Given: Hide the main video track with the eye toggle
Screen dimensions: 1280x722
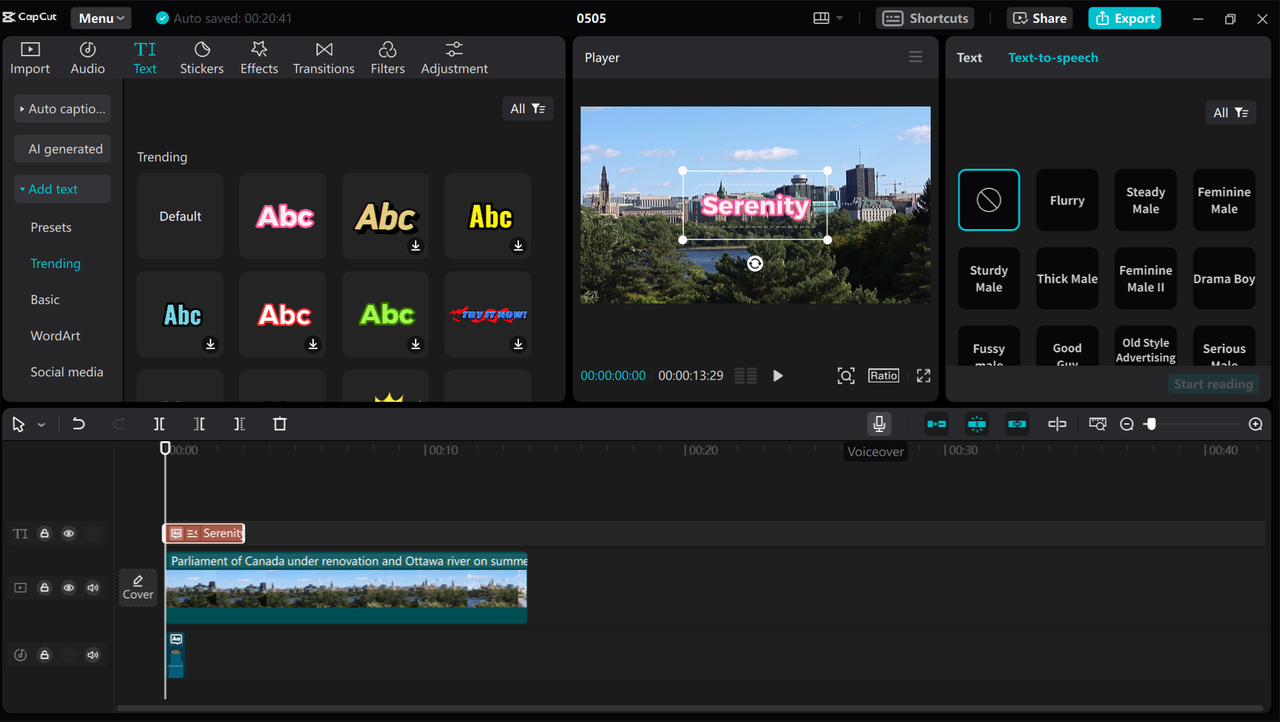Looking at the screenshot, I should pos(68,587).
